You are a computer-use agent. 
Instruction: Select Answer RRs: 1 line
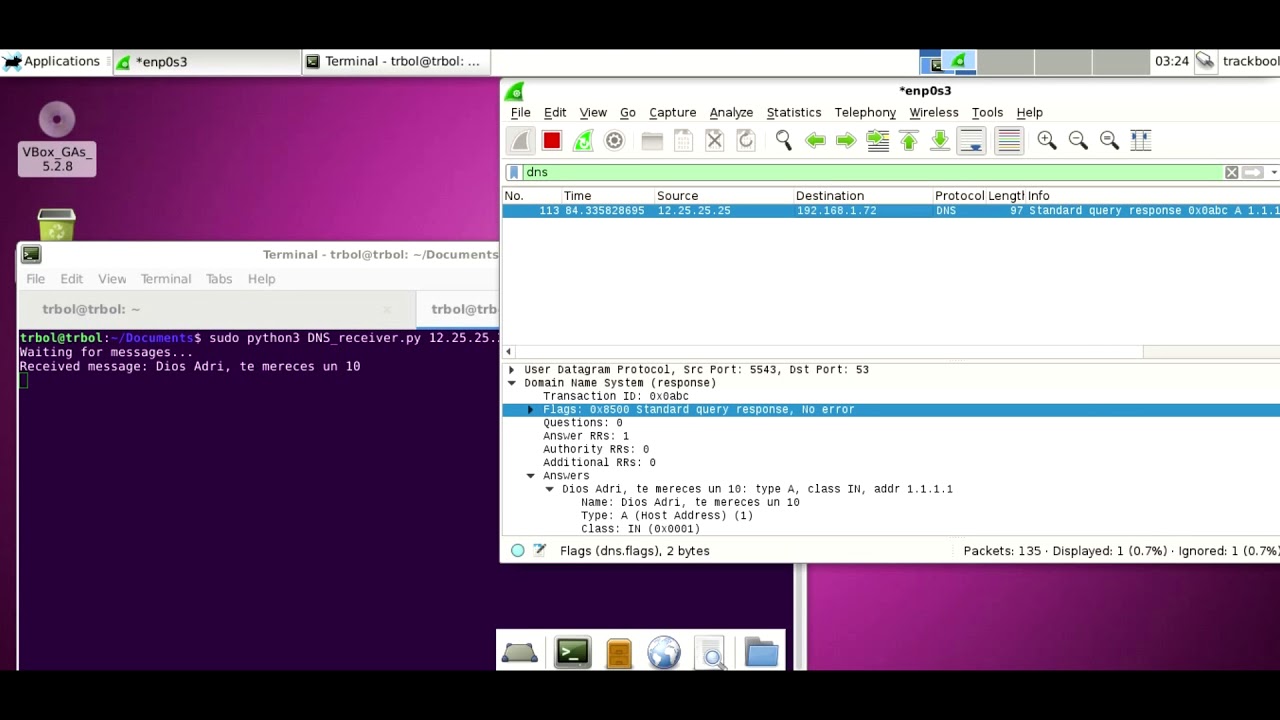(x=586, y=436)
